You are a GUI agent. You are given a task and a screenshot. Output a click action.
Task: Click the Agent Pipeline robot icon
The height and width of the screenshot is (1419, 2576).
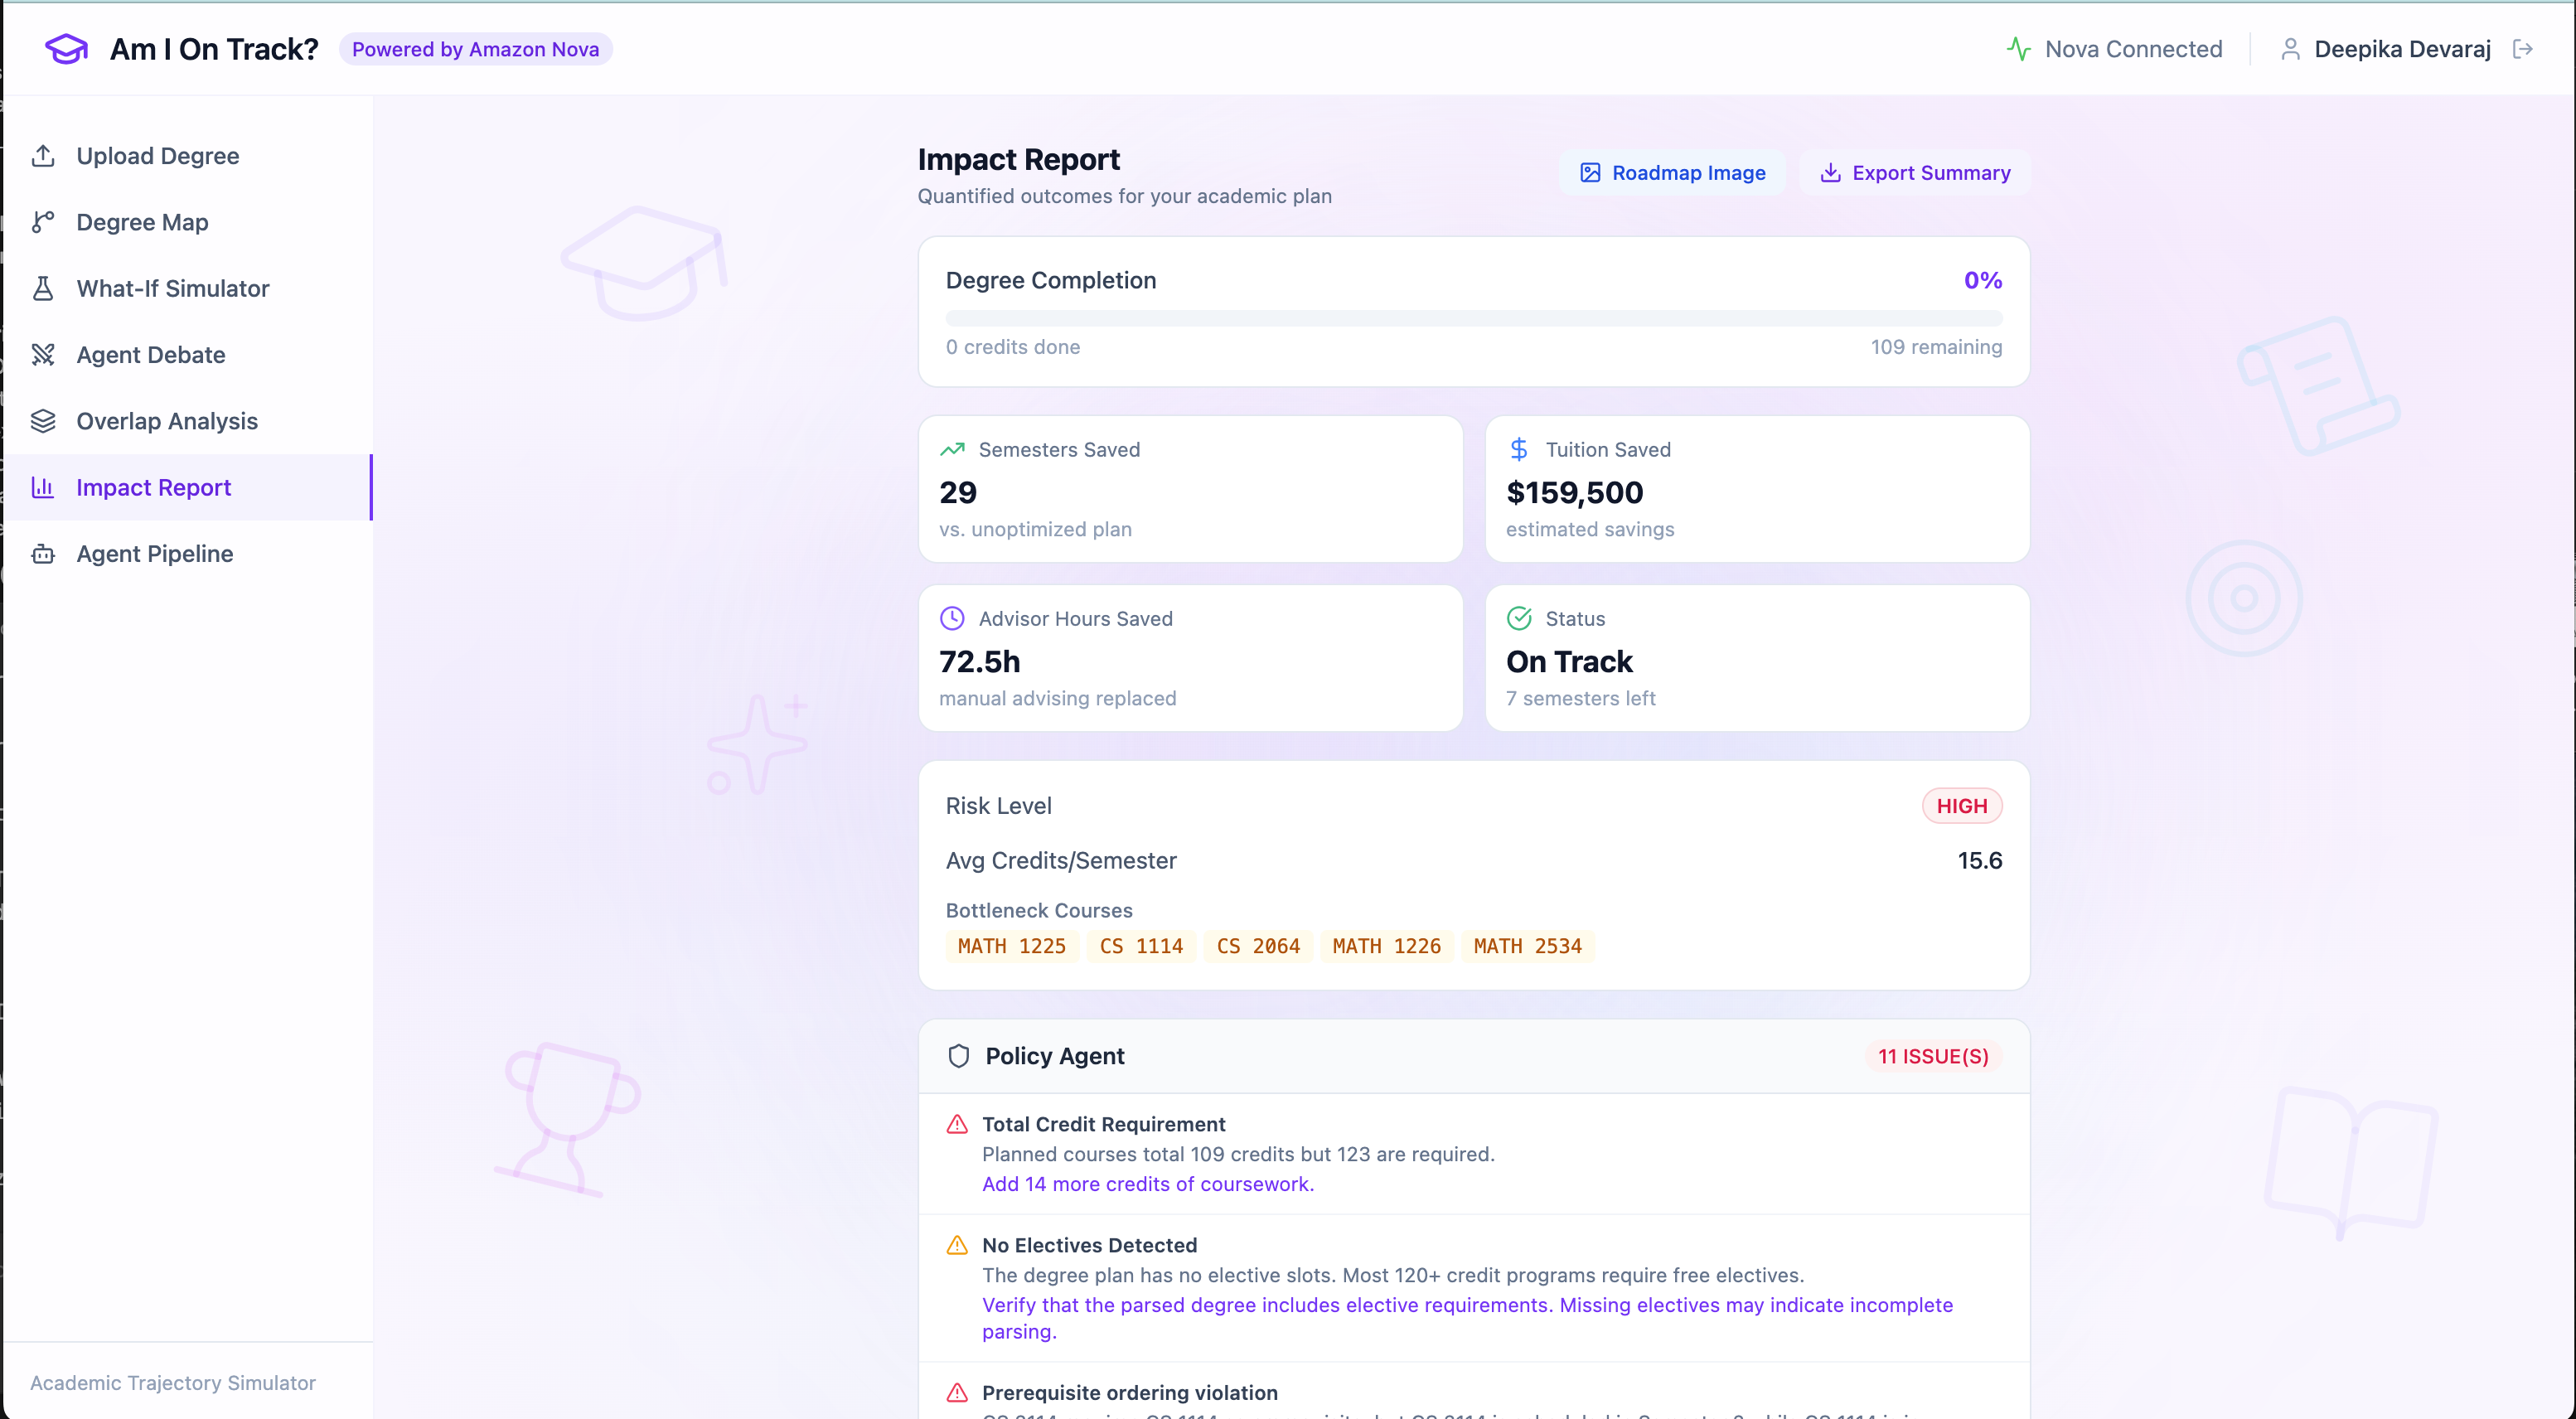43,554
